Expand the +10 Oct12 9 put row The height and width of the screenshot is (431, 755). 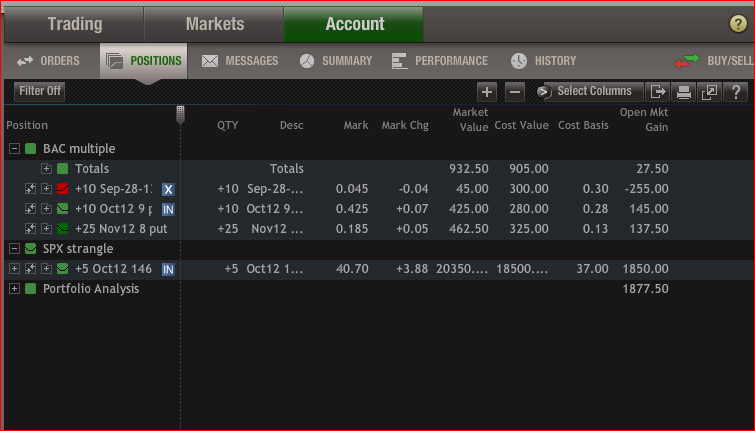point(46,209)
